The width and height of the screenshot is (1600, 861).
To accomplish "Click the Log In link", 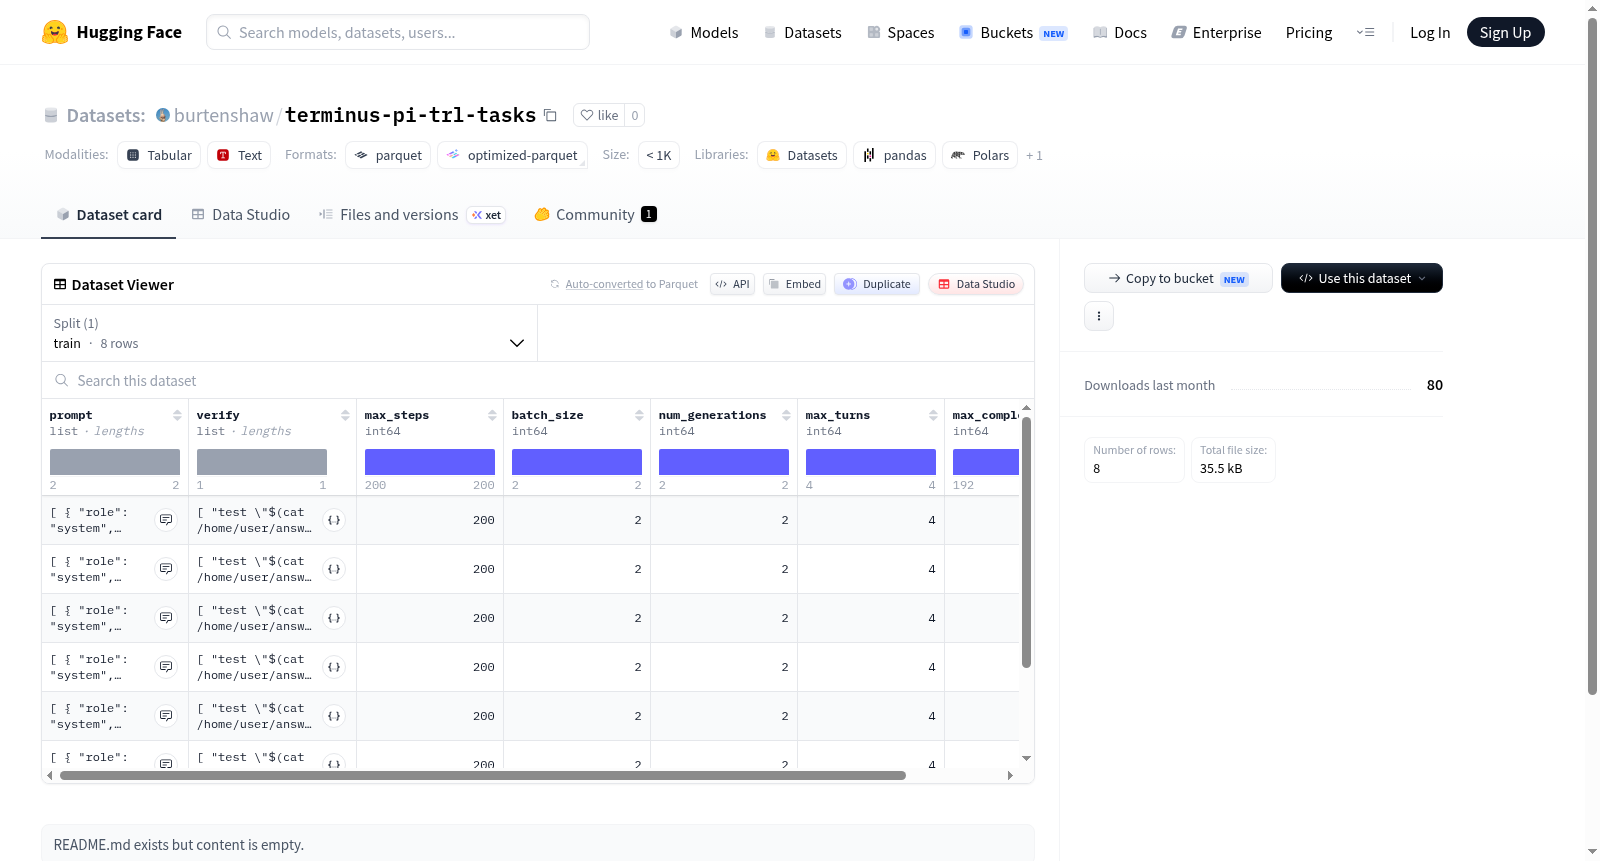I will tap(1430, 32).
